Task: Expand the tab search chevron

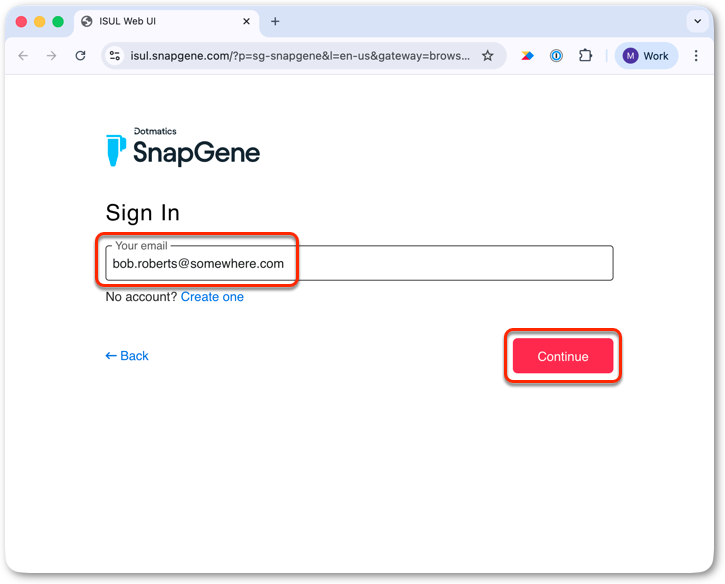Action: 697,21
